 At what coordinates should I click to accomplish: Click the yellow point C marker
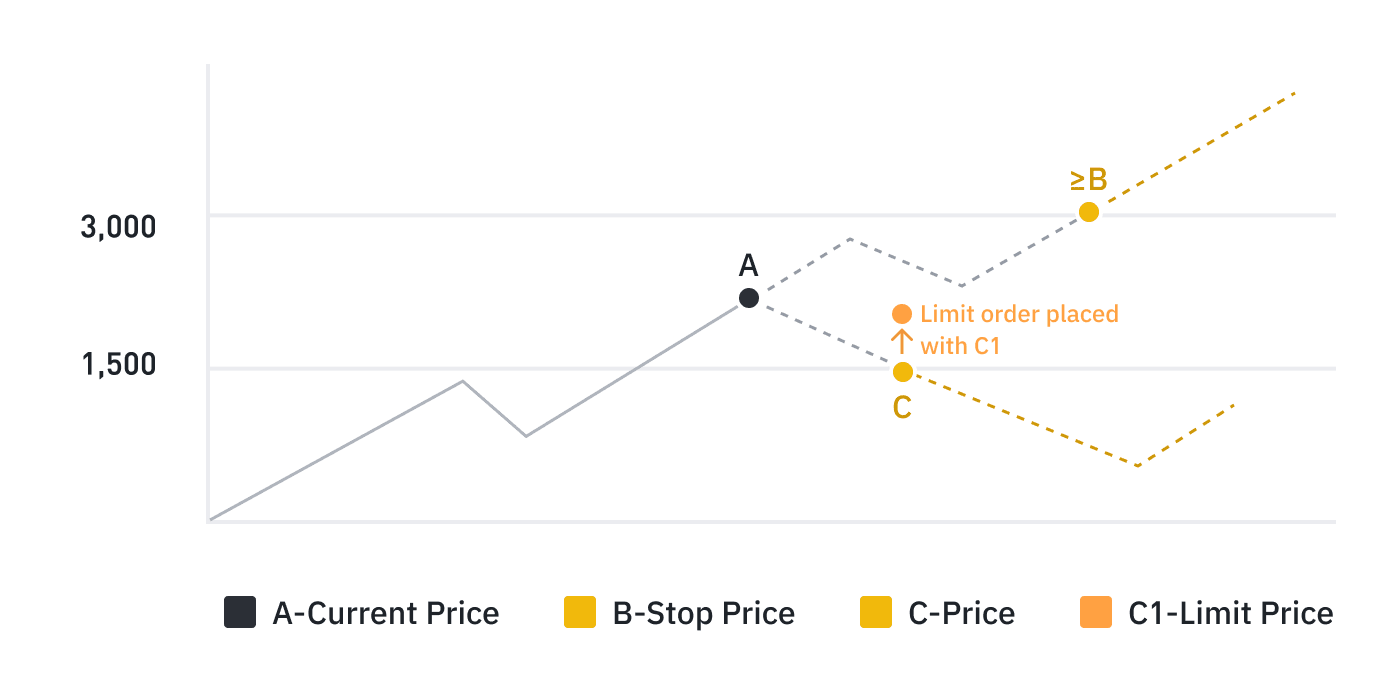pyautogui.click(x=902, y=372)
